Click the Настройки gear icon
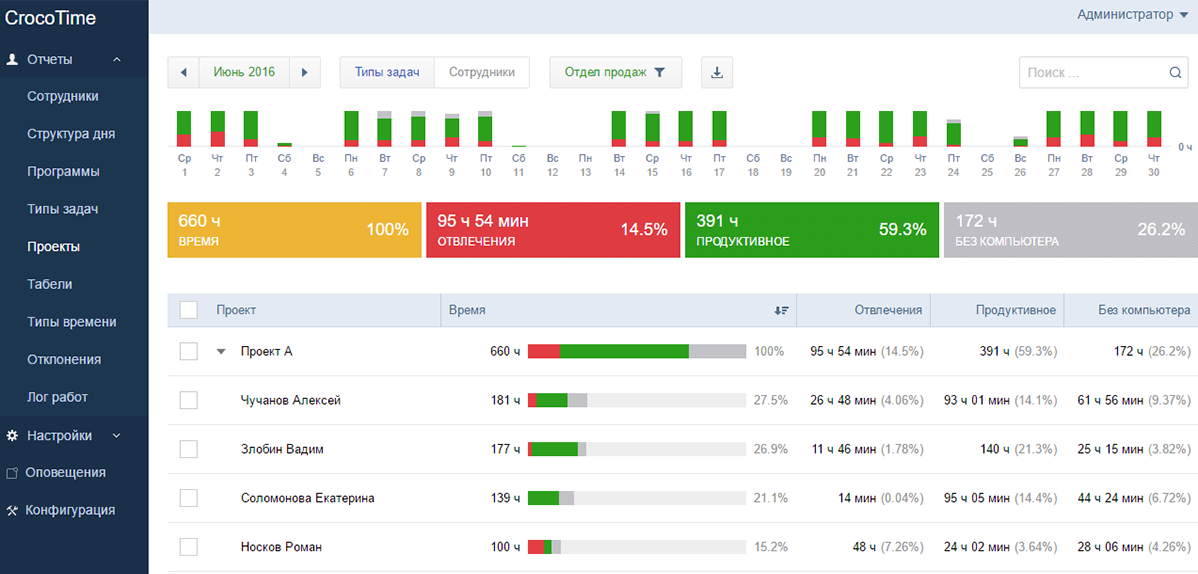 click(12, 435)
